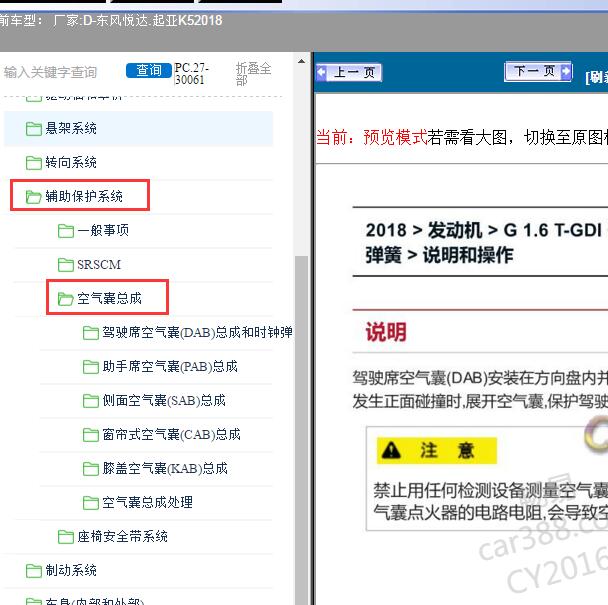Screen dimensions: 608x605
Task: Click the vehicle model text 起亚K52018
Action: (187, 20)
